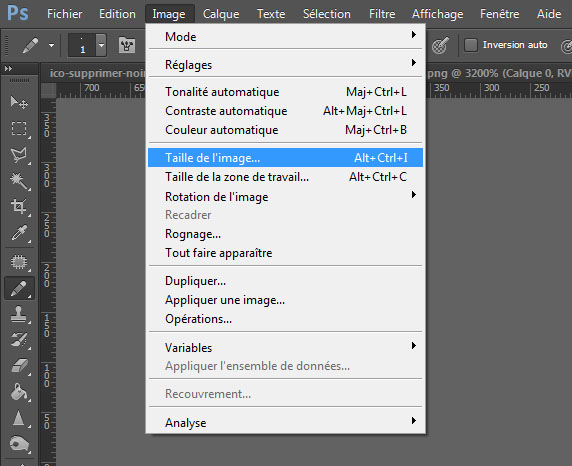Choose Tonalité automatique

[x=285, y=92]
